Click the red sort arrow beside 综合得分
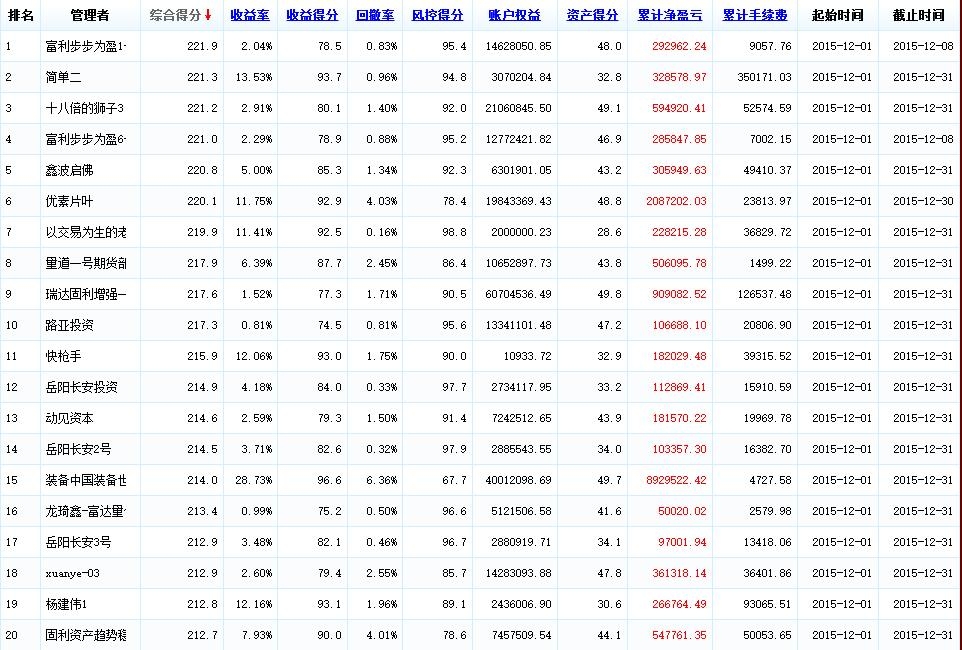 click(x=208, y=15)
